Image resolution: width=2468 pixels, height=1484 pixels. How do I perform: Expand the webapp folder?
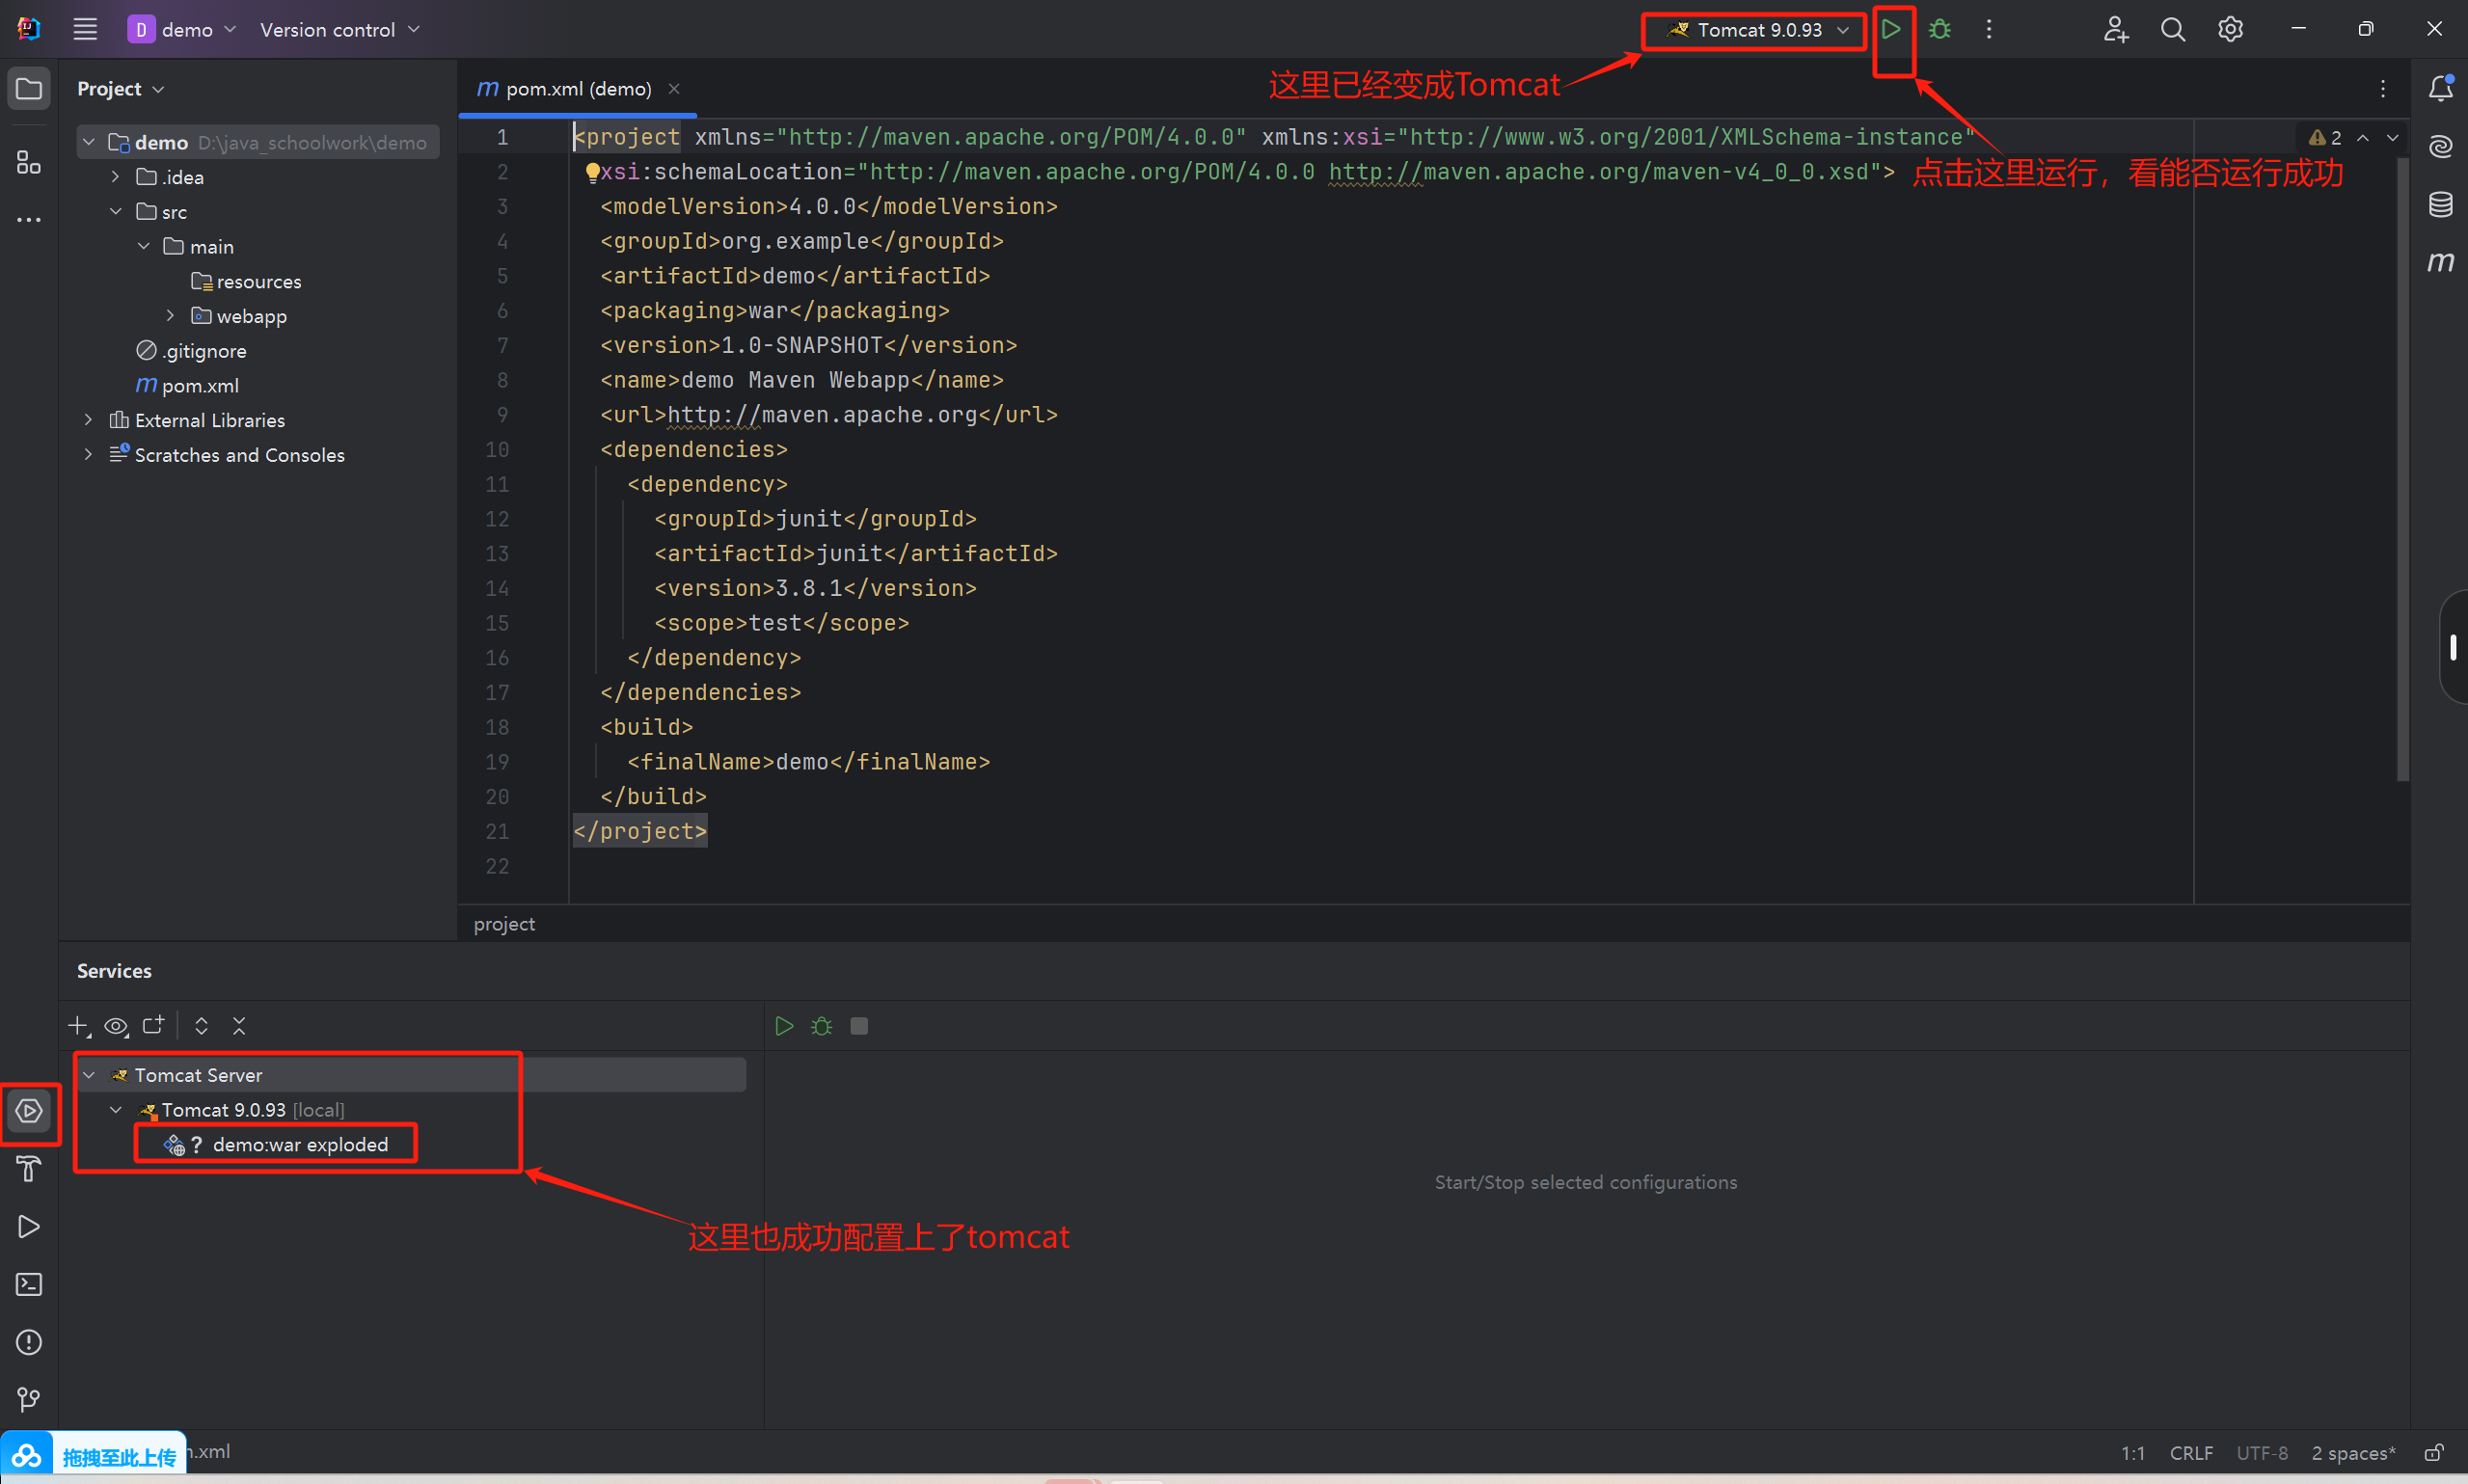pyautogui.click(x=170, y=316)
